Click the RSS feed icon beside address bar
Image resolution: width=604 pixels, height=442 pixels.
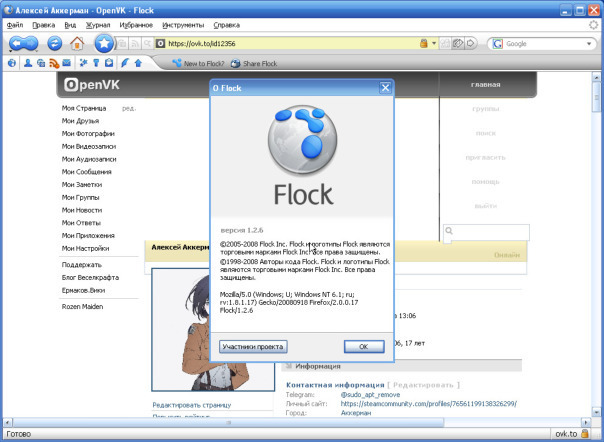pyautogui.click(x=135, y=44)
